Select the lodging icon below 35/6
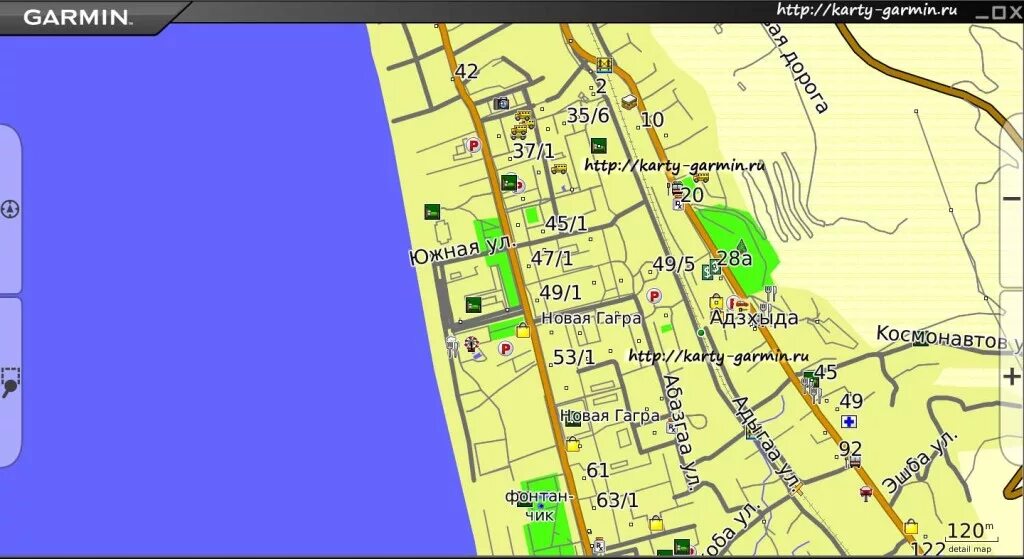This screenshot has height=559, width=1024. click(599, 146)
